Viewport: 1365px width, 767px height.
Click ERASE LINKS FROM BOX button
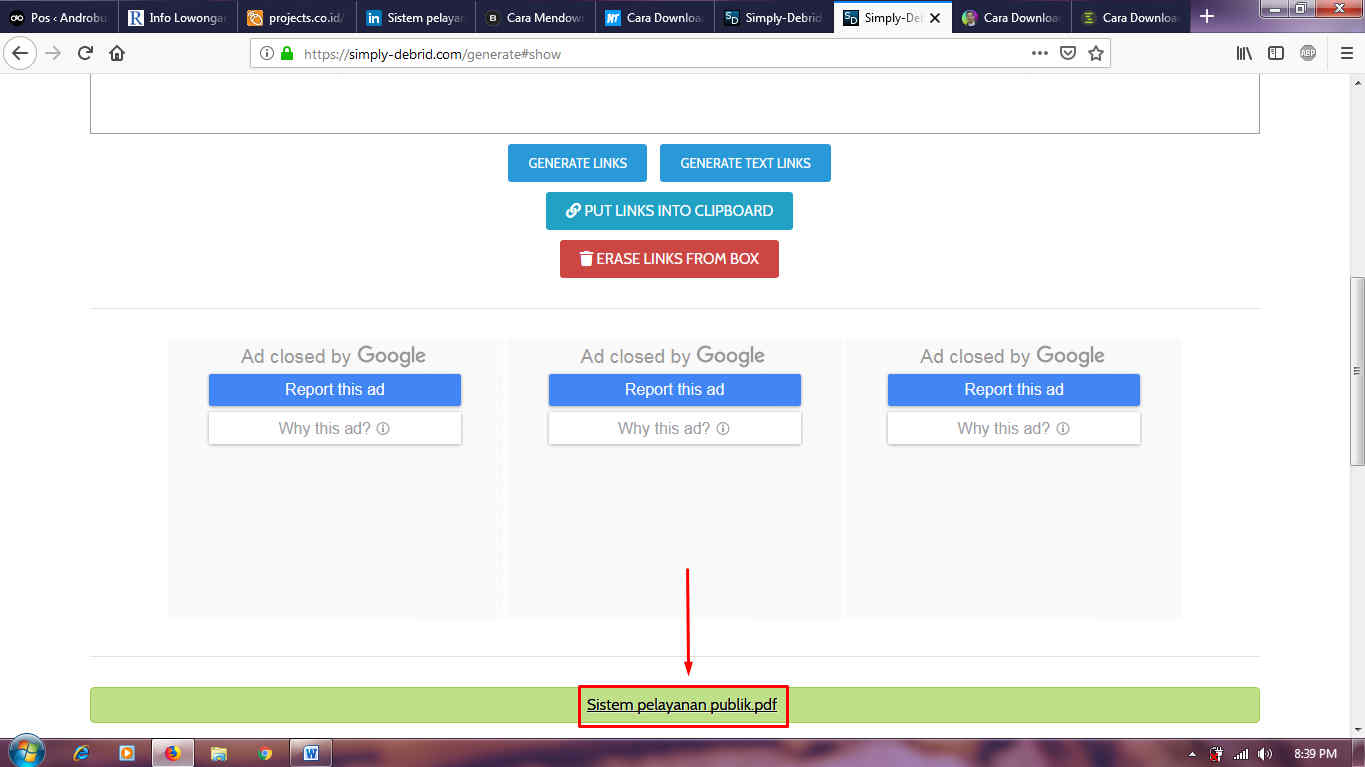(x=669, y=258)
